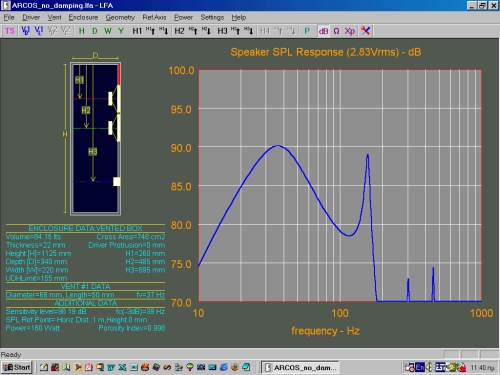Click the 'Sensitivity level=96.19 dB' value
Viewport: 500px width, 375px height.
point(46,312)
